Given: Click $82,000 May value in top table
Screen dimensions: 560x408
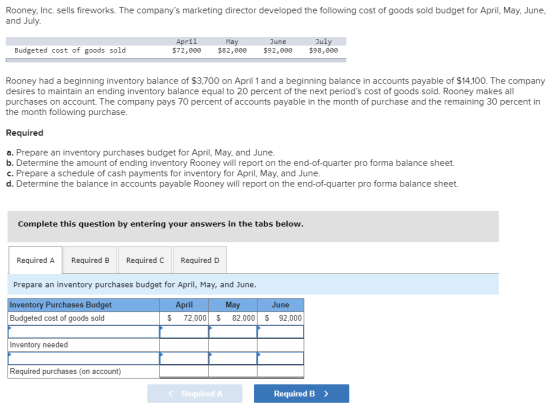Looking at the screenshot, I should [232, 50].
